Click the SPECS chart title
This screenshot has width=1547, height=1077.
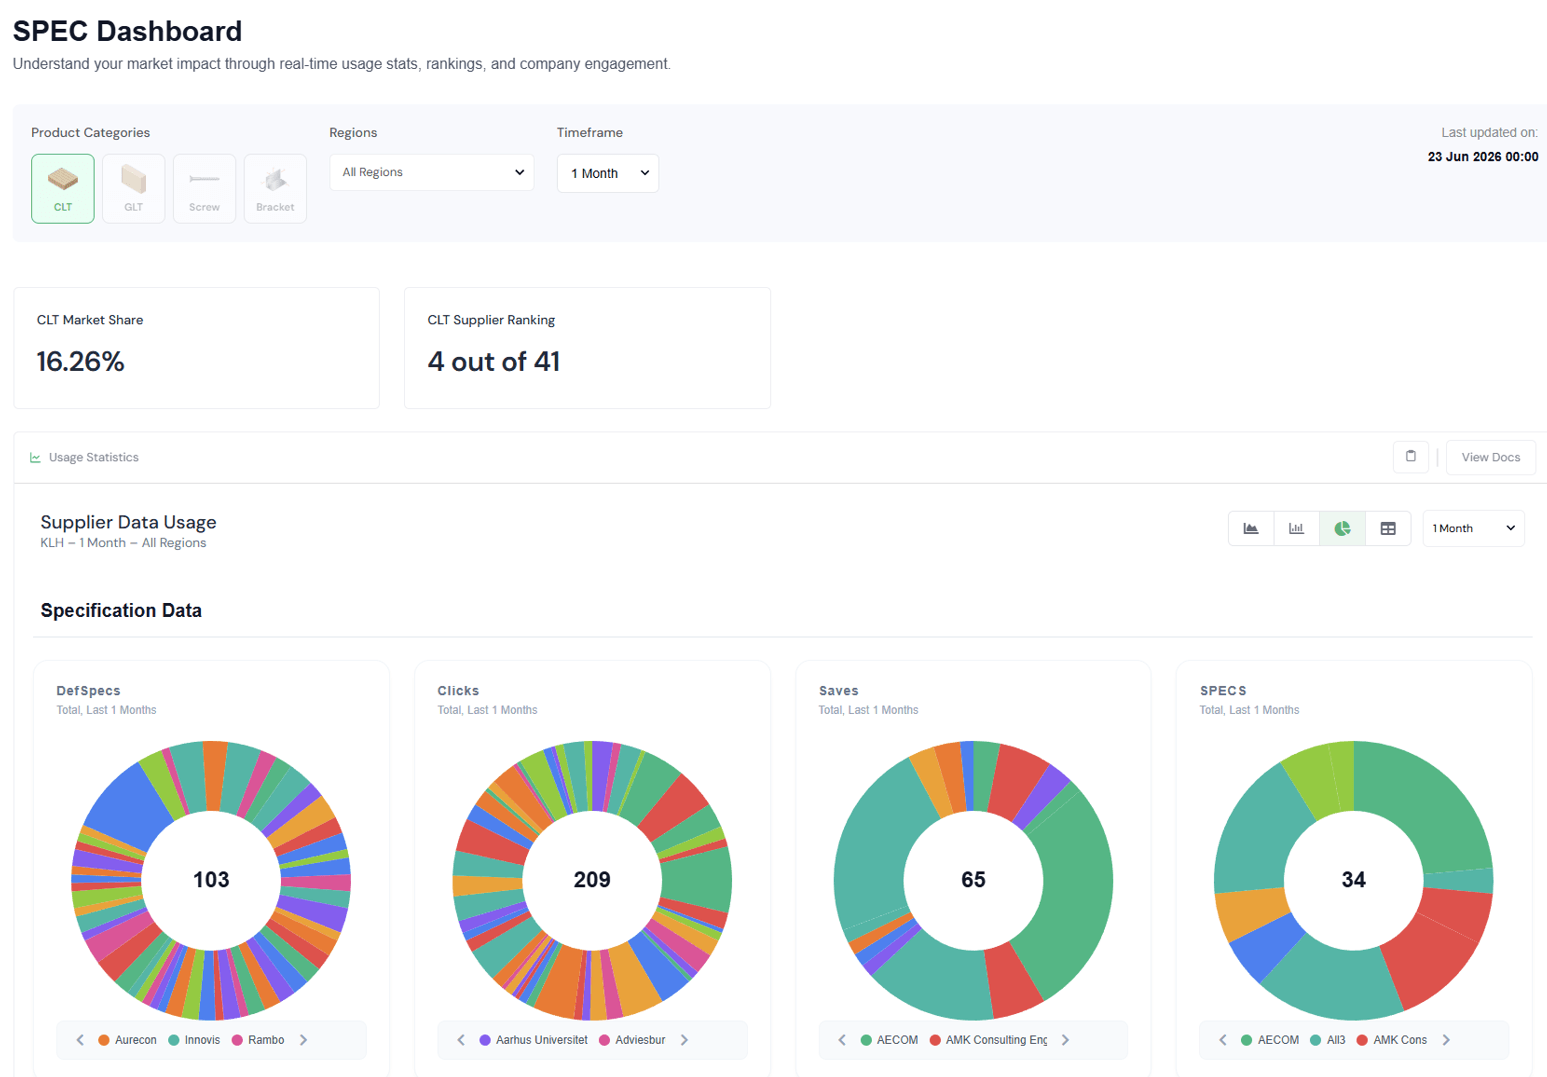[1223, 691]
